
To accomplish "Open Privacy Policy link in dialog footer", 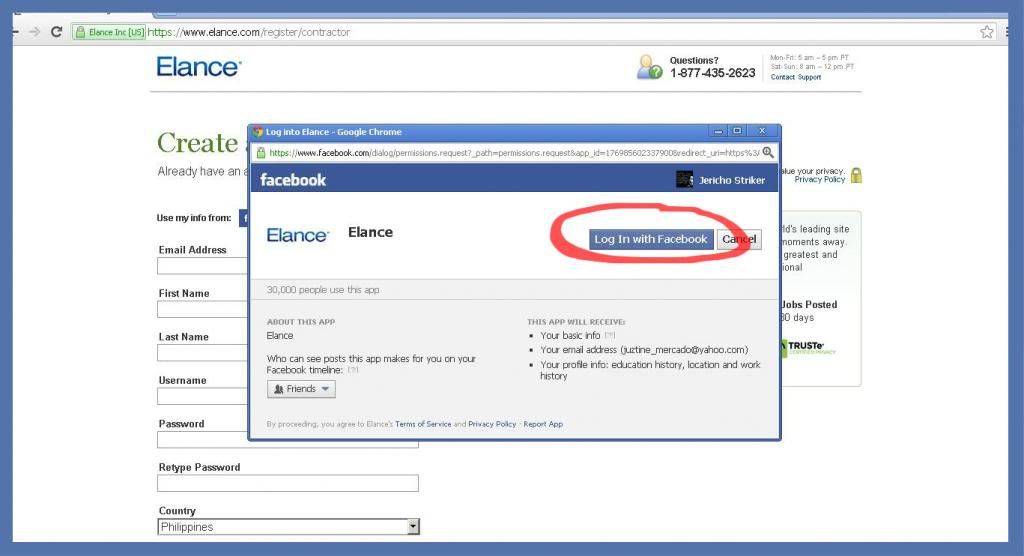I will (x=492, y=424).
